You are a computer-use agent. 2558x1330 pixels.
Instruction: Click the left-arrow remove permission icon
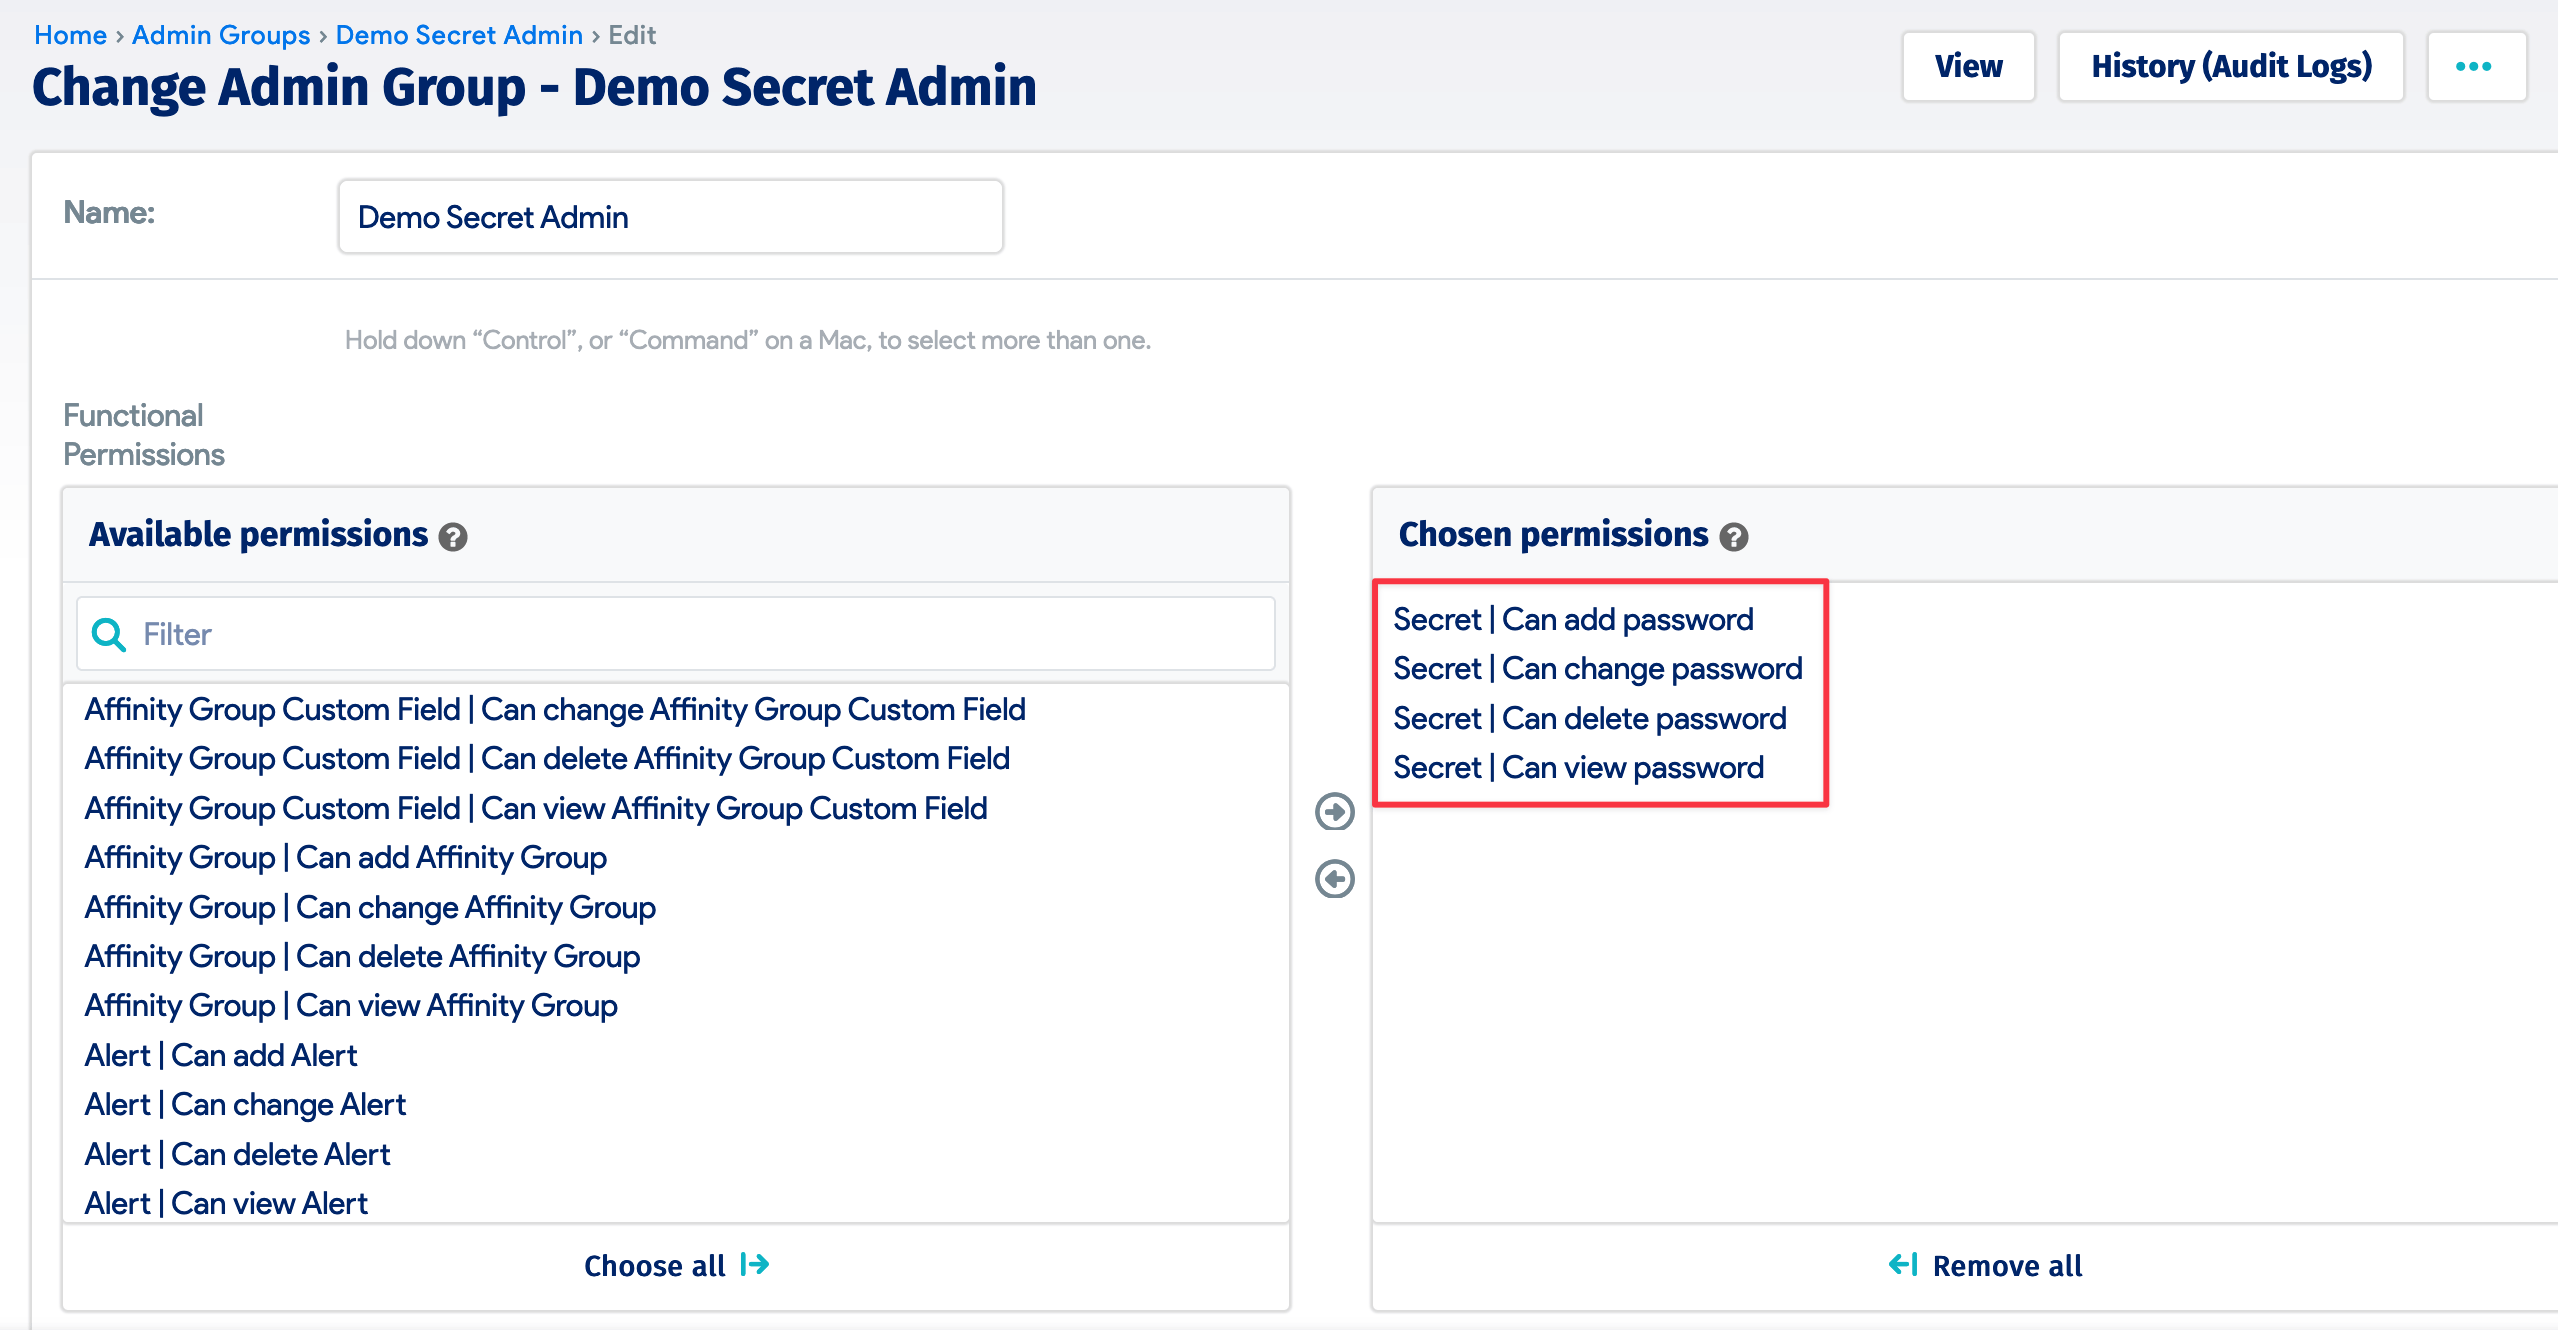[1335, 879]
